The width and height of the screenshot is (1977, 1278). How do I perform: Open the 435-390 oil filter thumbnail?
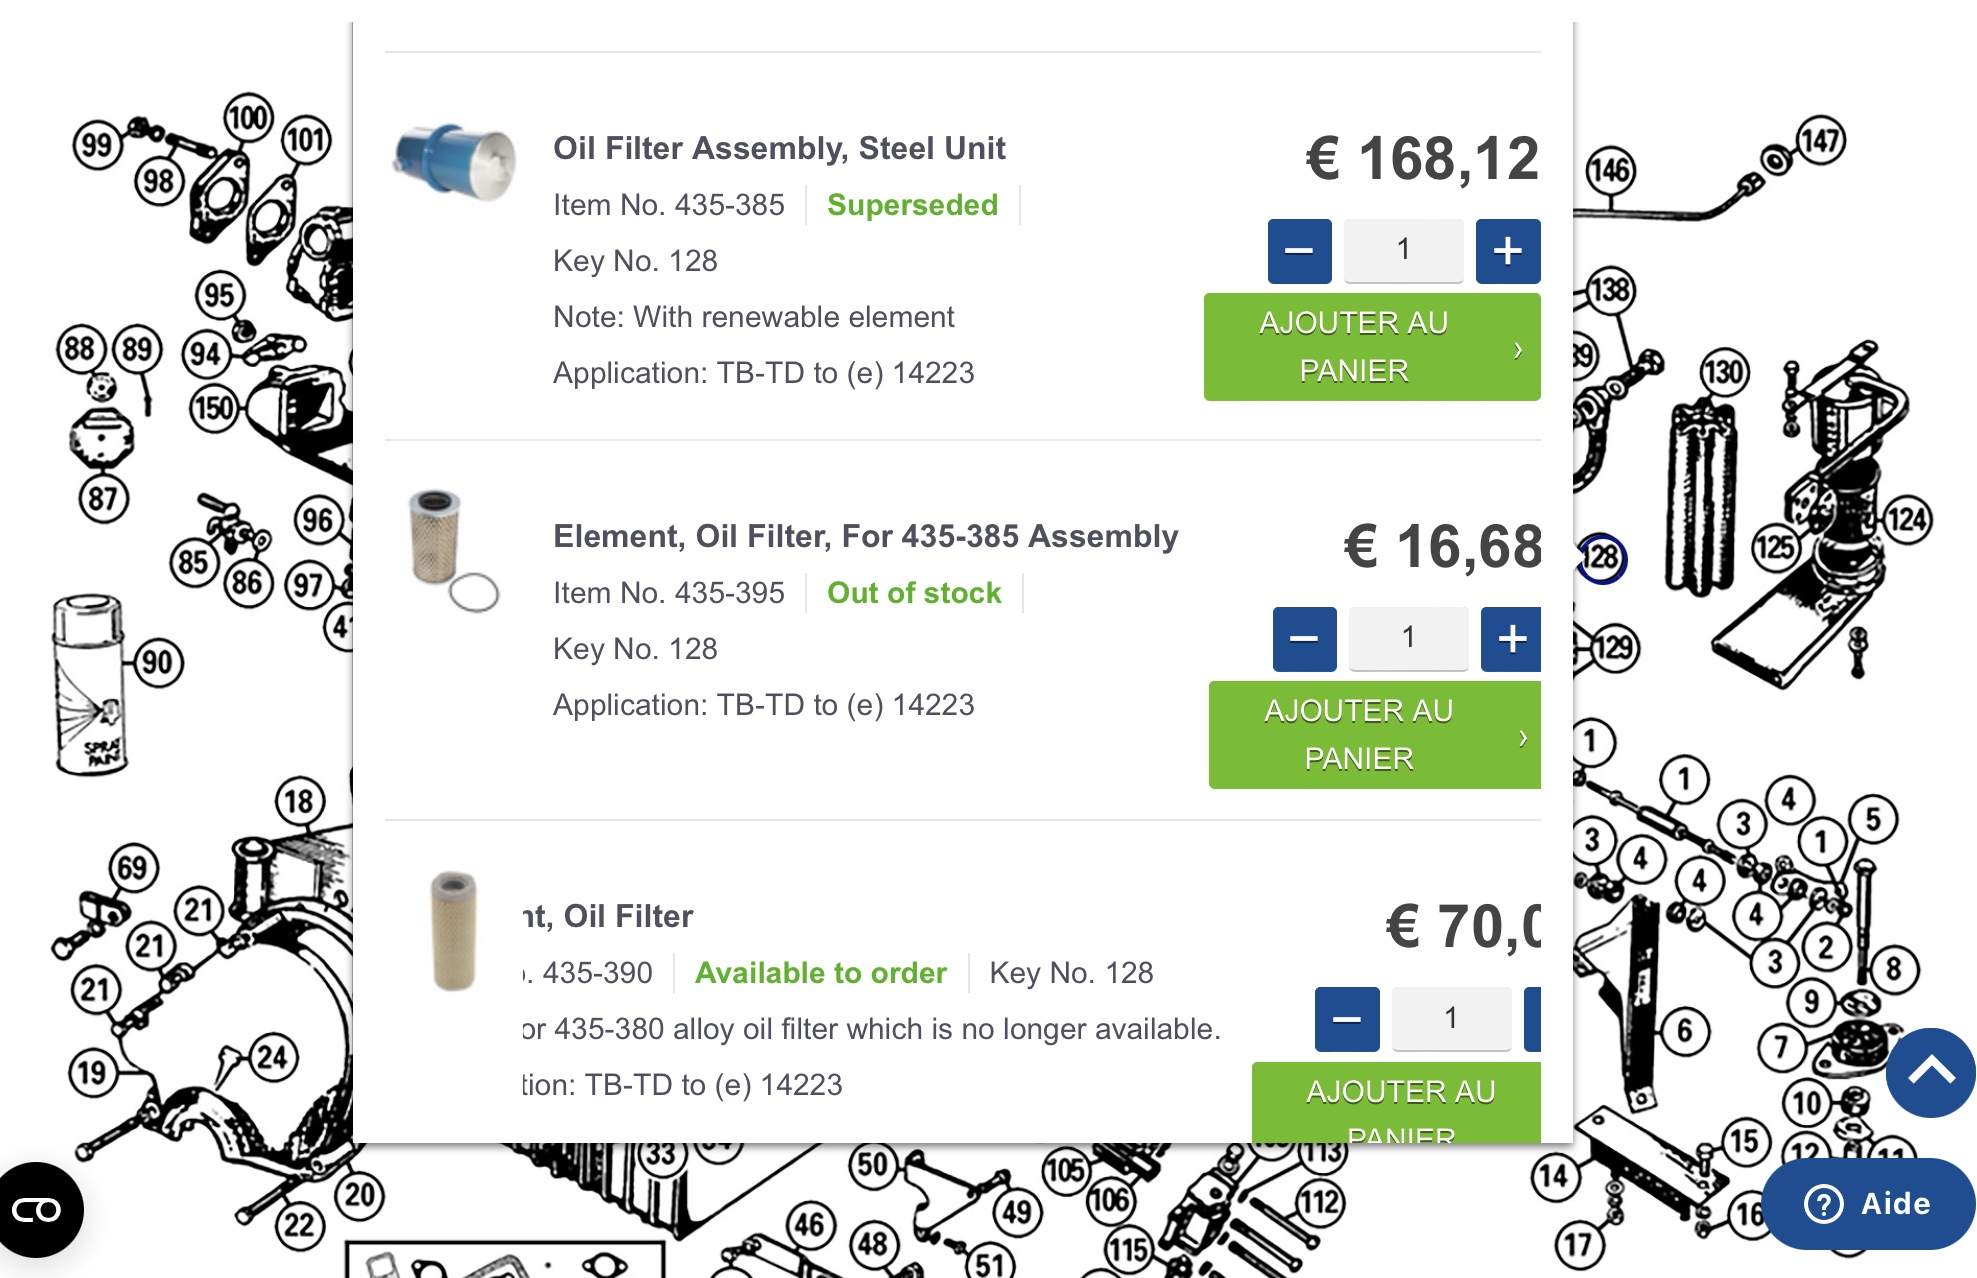click(x=453, y=931)
